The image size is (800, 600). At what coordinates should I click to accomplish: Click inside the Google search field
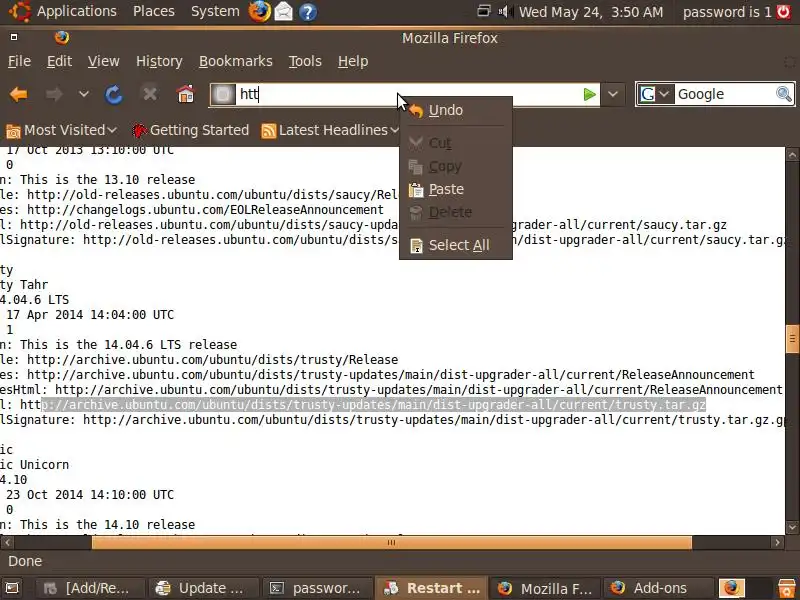[x=724, y=94]
